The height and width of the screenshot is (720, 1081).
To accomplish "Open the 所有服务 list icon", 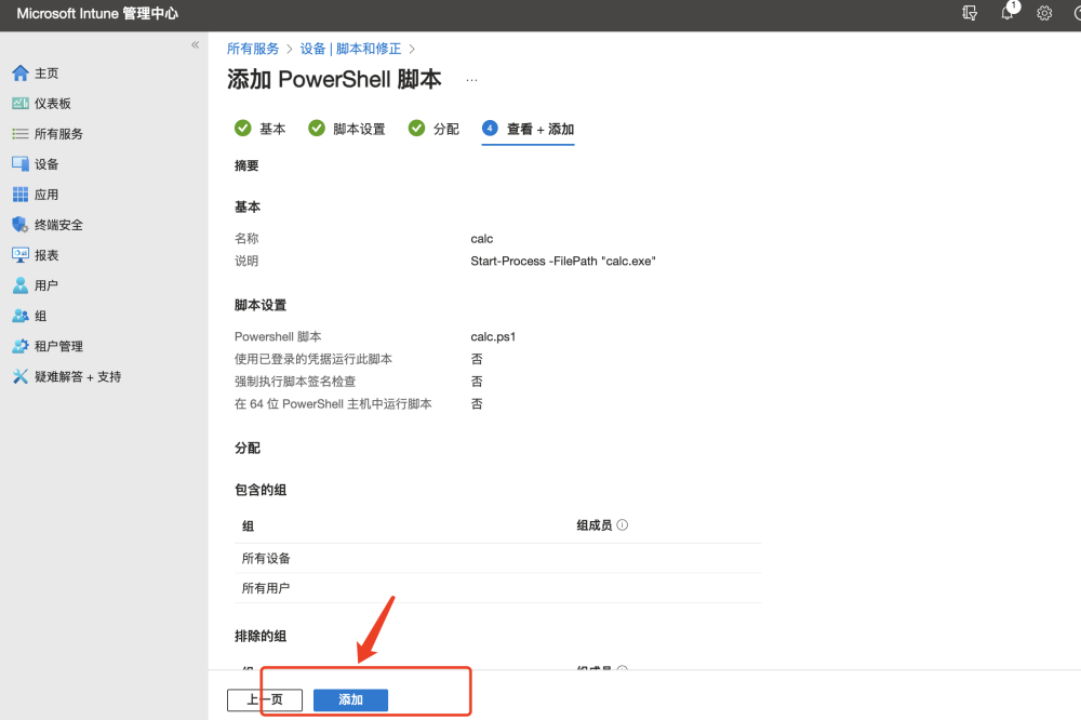I will point(21,134).
